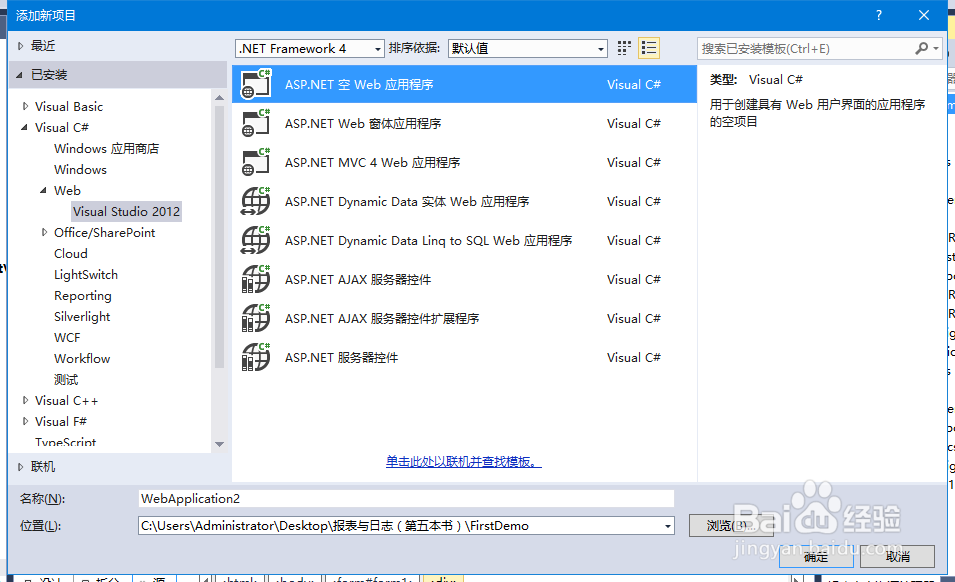Toggle the list view display mode
The width and height of the screenshot is (955, 582).
coord(646,47)
